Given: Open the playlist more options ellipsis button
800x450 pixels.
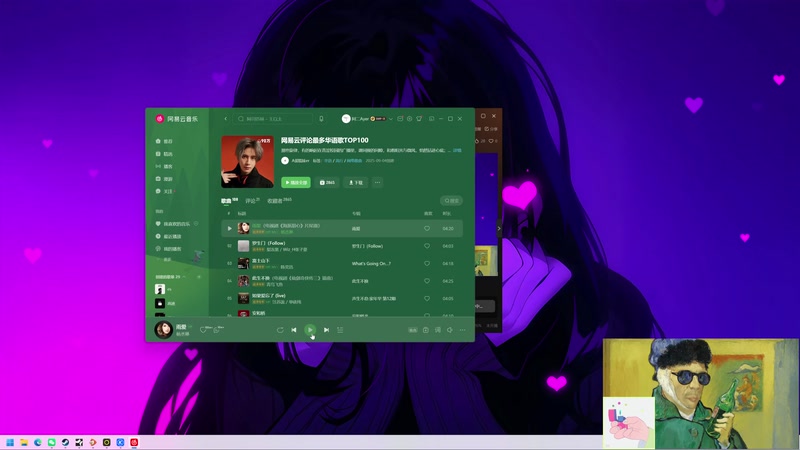Looking at the screenshot, I should [378, 182].
